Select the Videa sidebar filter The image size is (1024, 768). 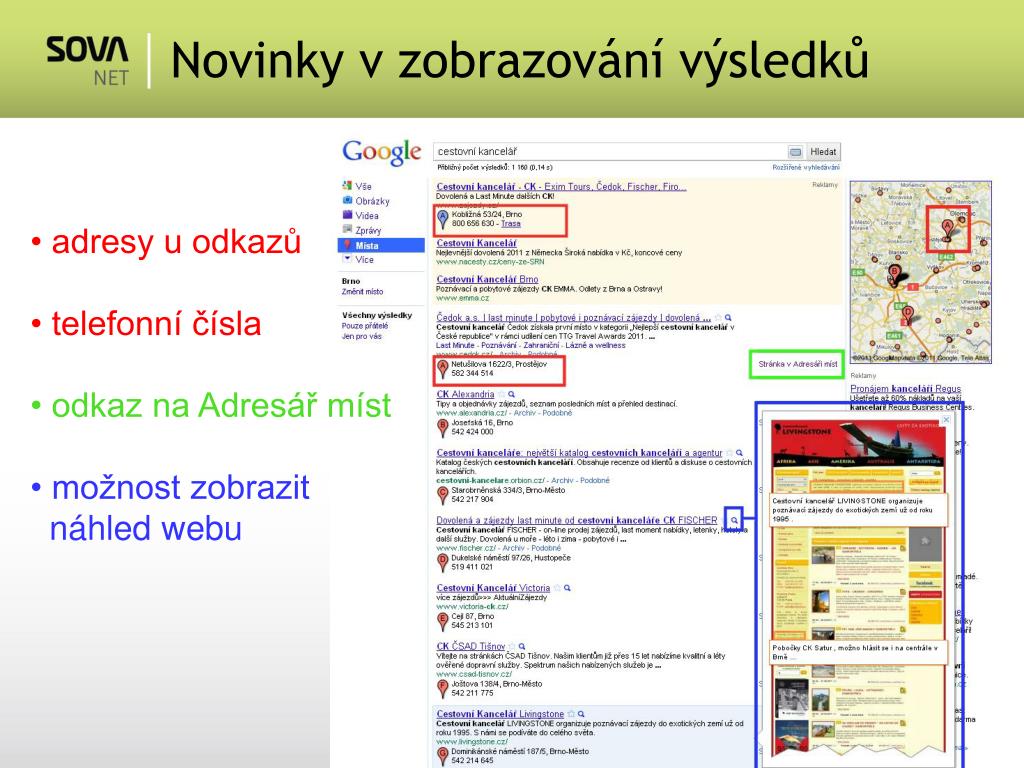point(366,216)
